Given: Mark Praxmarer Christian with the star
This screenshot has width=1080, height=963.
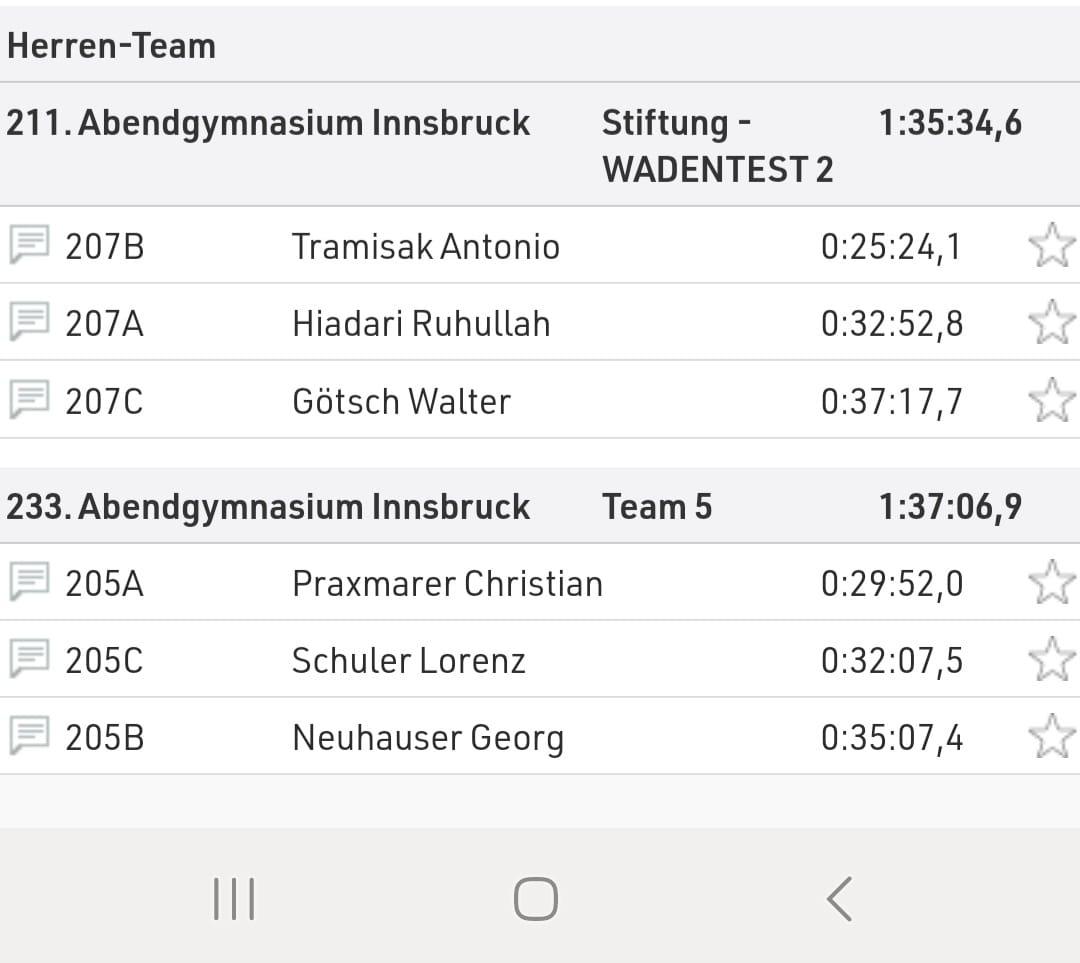Looking at the screenshot, I should [1051, 582].
